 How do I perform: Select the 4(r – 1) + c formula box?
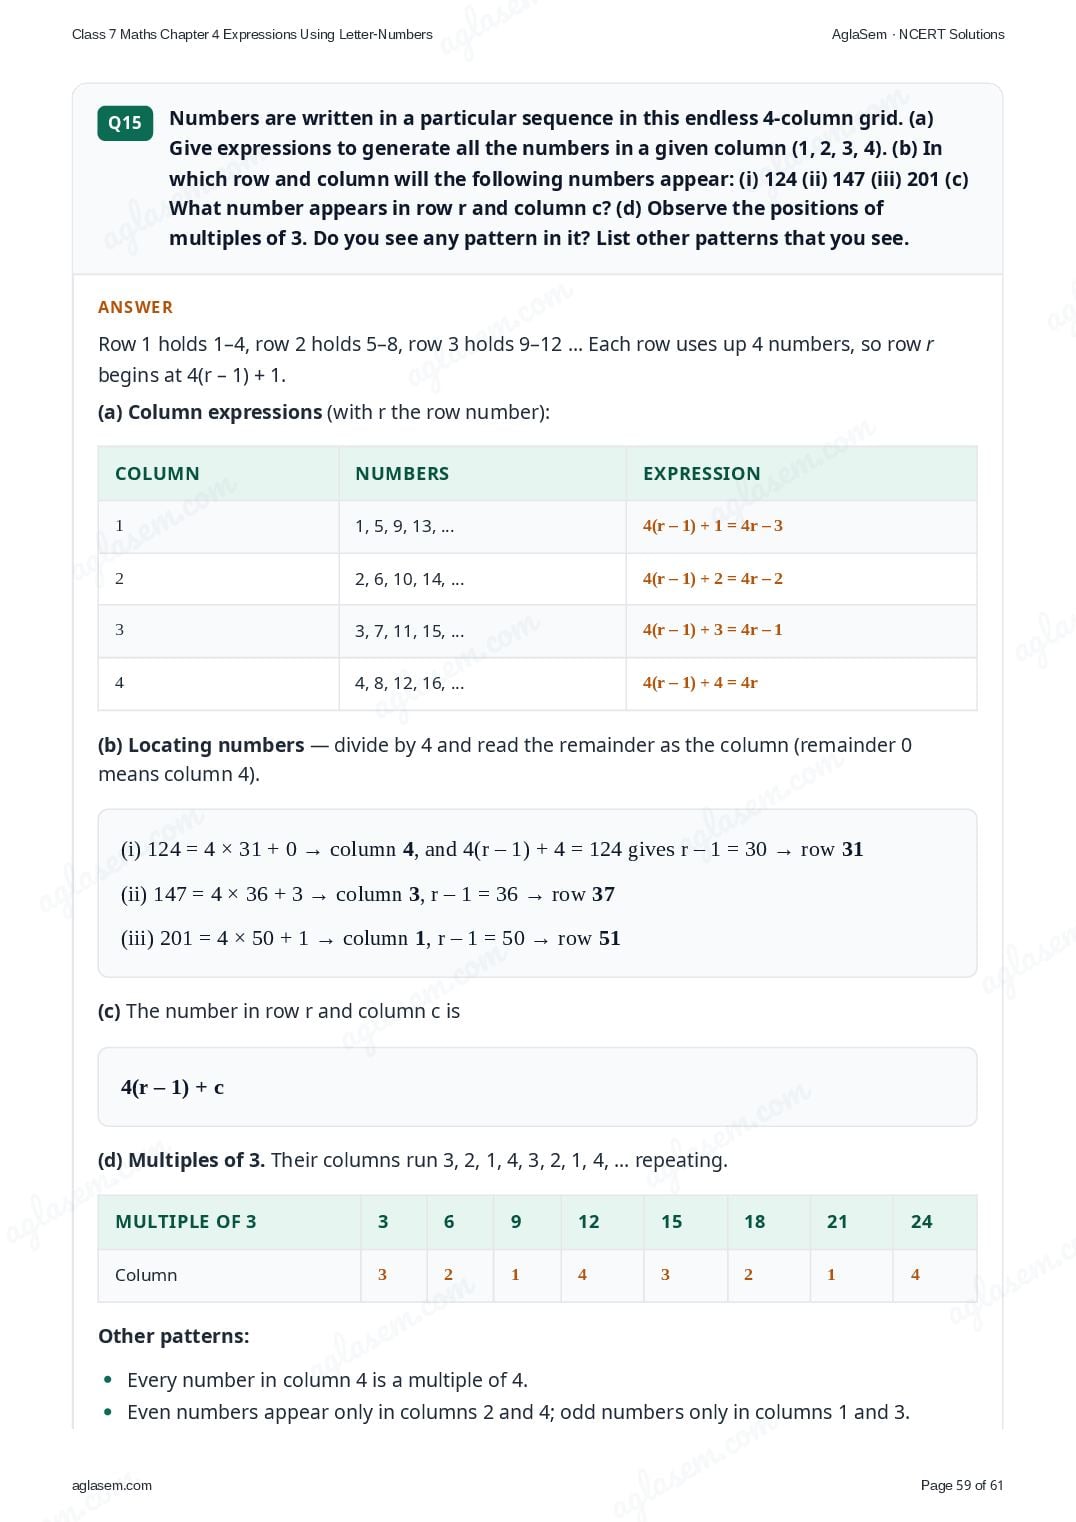537,1087
